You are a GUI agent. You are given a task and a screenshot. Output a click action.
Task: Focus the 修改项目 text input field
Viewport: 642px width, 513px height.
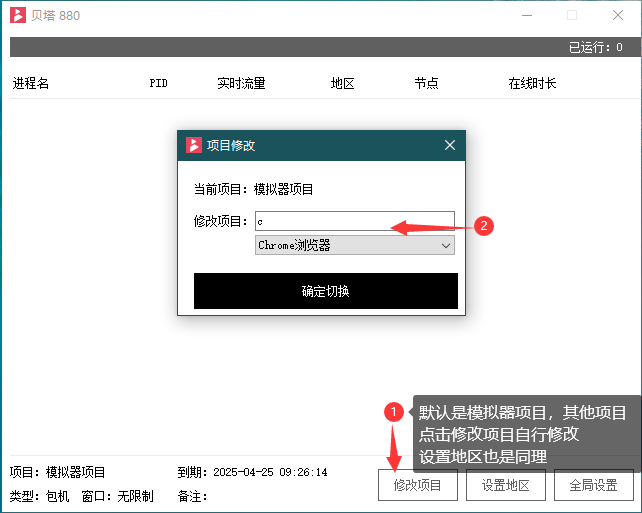coord(354,221)
